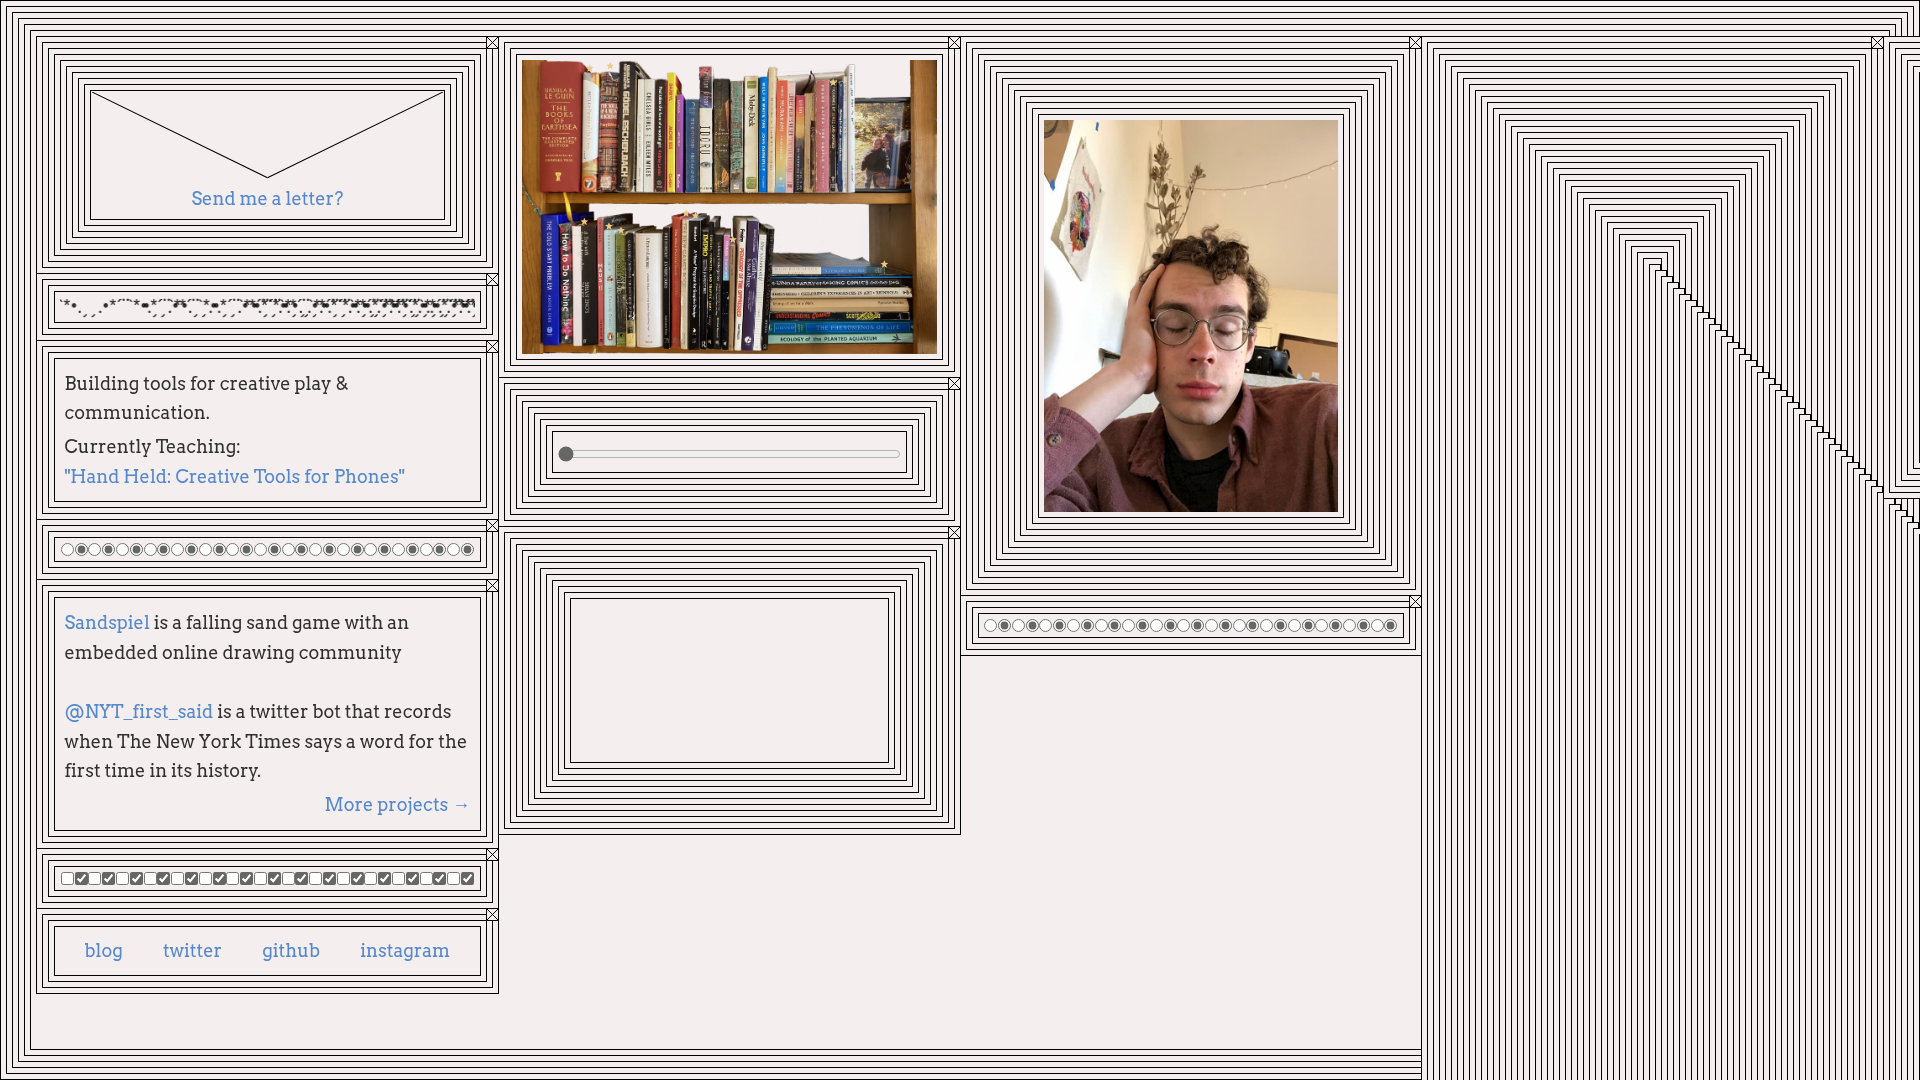Viewport: 1920px width, 1080px height.
Task: Click inside the empty text box below the slider
Action: click(729, 681)
